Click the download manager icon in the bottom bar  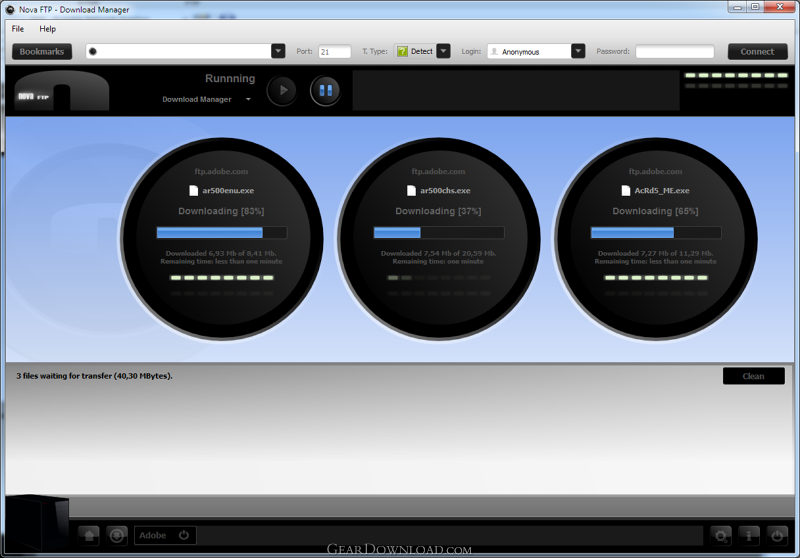117,536
